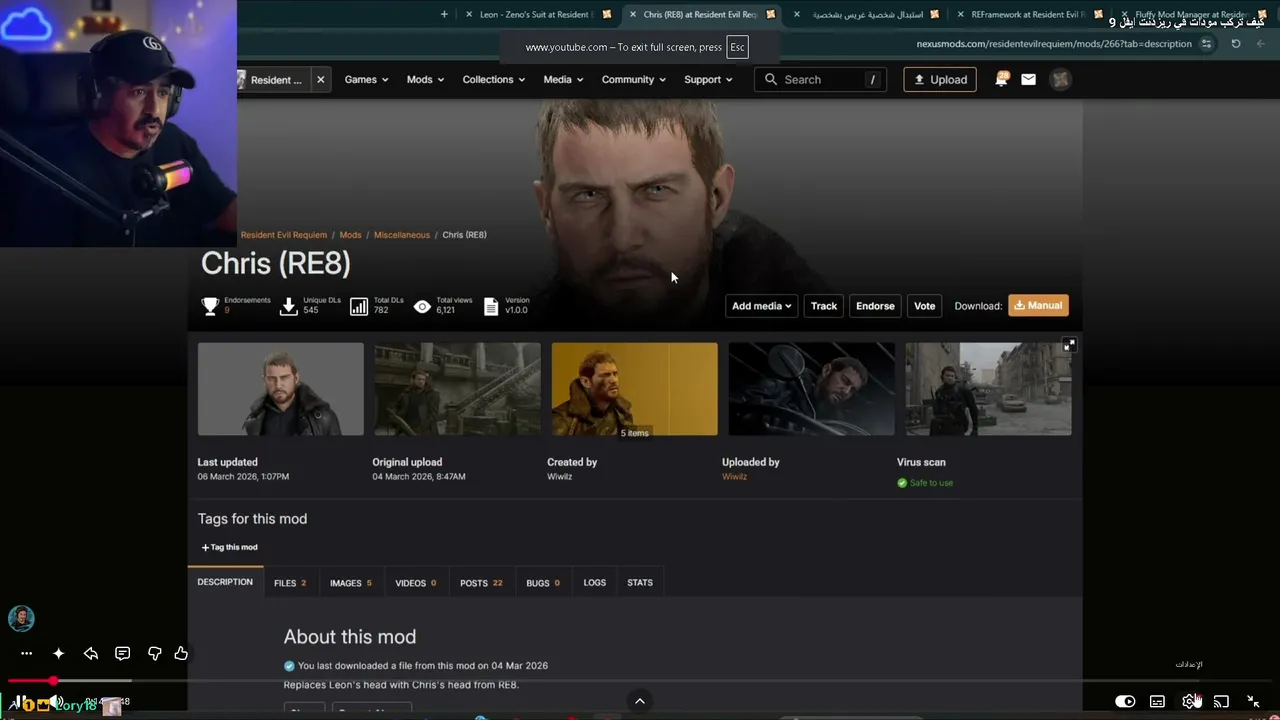1280x720 pixels.
Task: Click the Nexus Mods search field
Action: coord(820,80)
